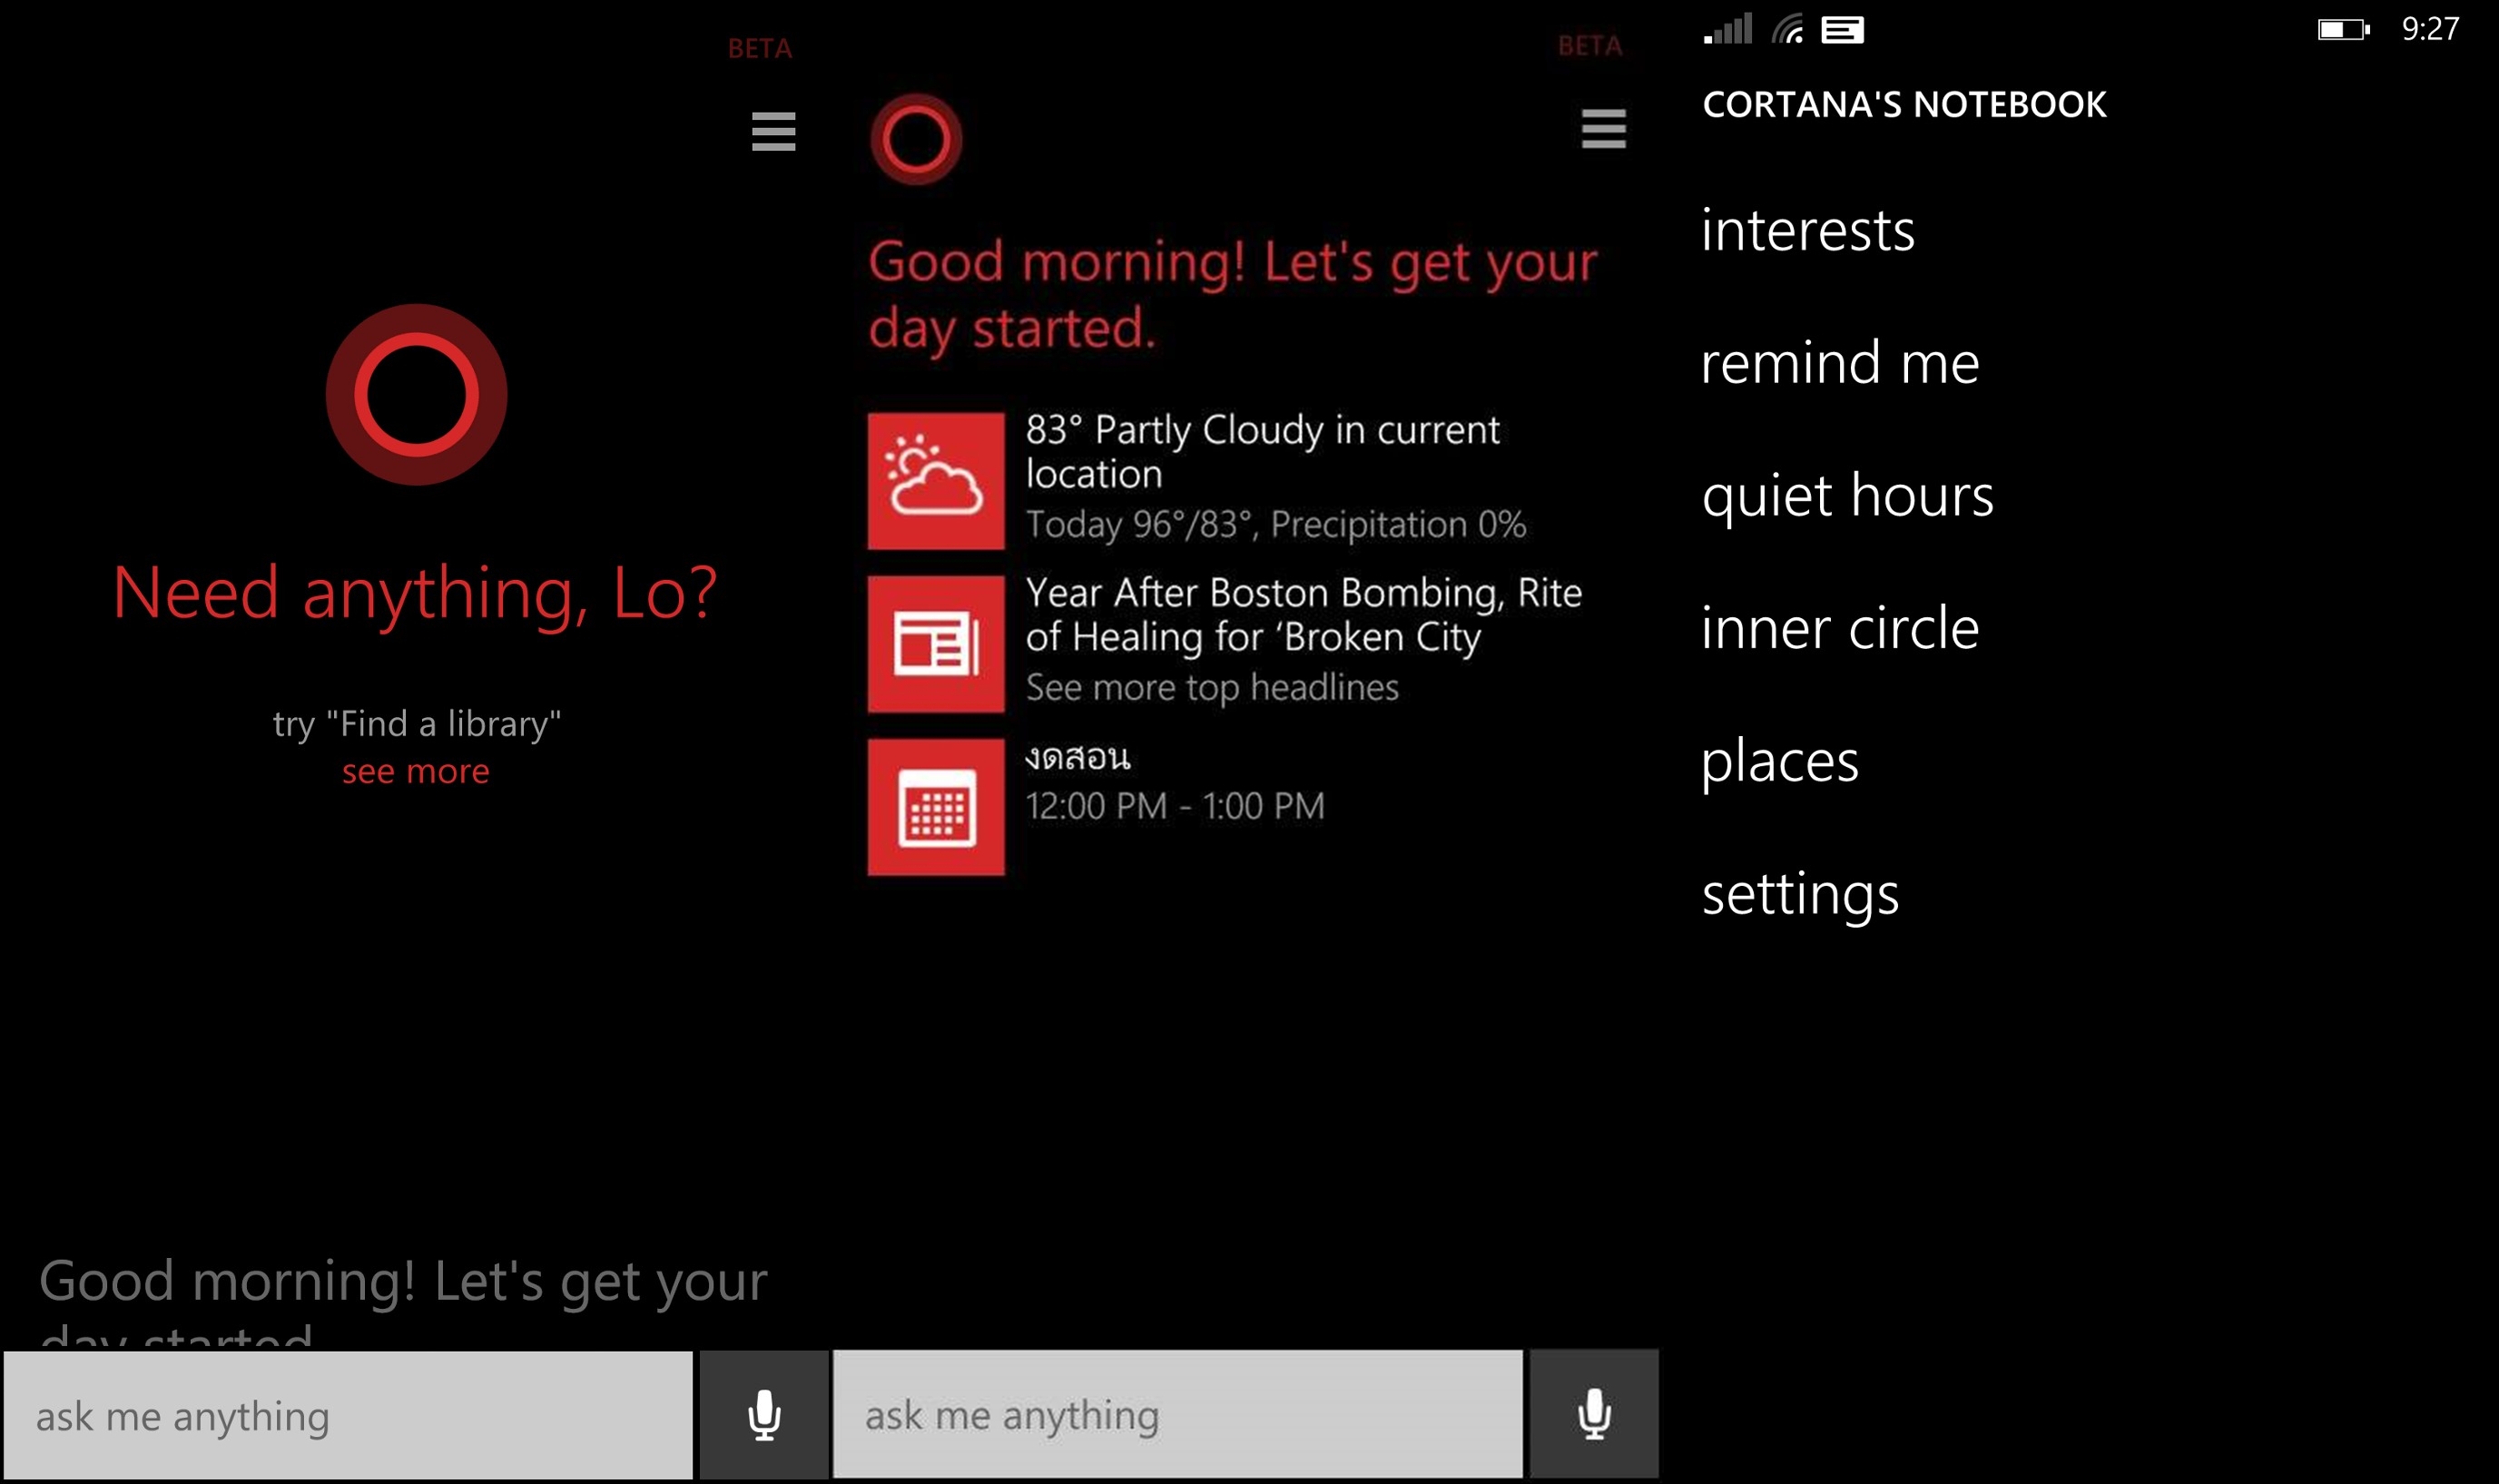
Task: Open the calendar appointment tile icon
Action: click(x=936, y=807)
